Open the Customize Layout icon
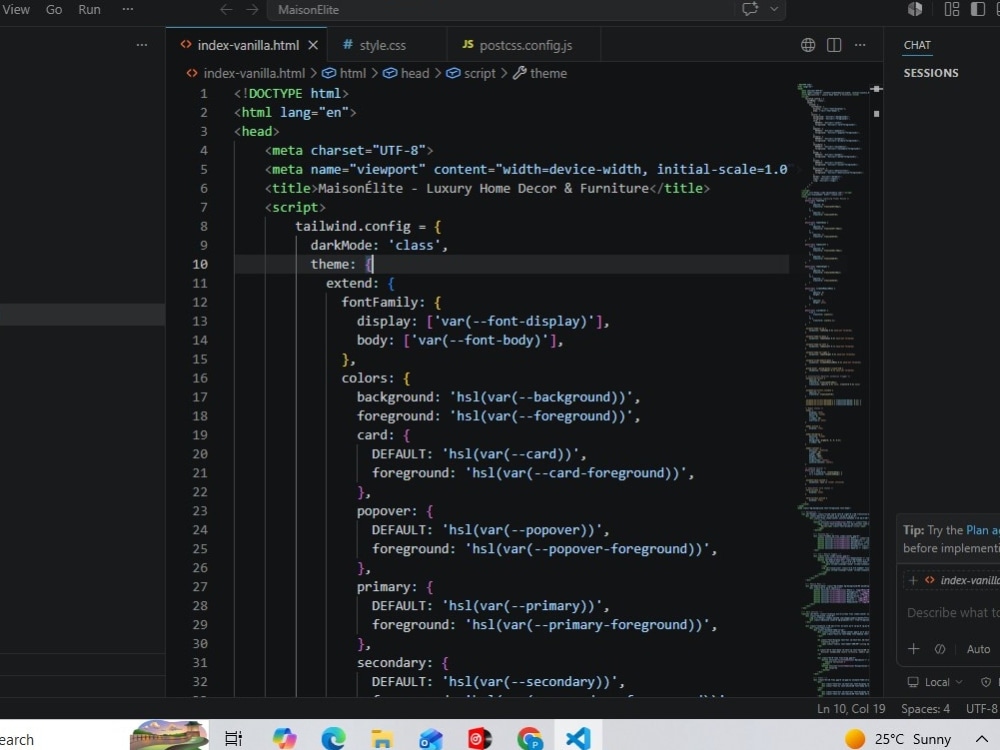This screenshot has width=1000, height=750. point(952,9)
